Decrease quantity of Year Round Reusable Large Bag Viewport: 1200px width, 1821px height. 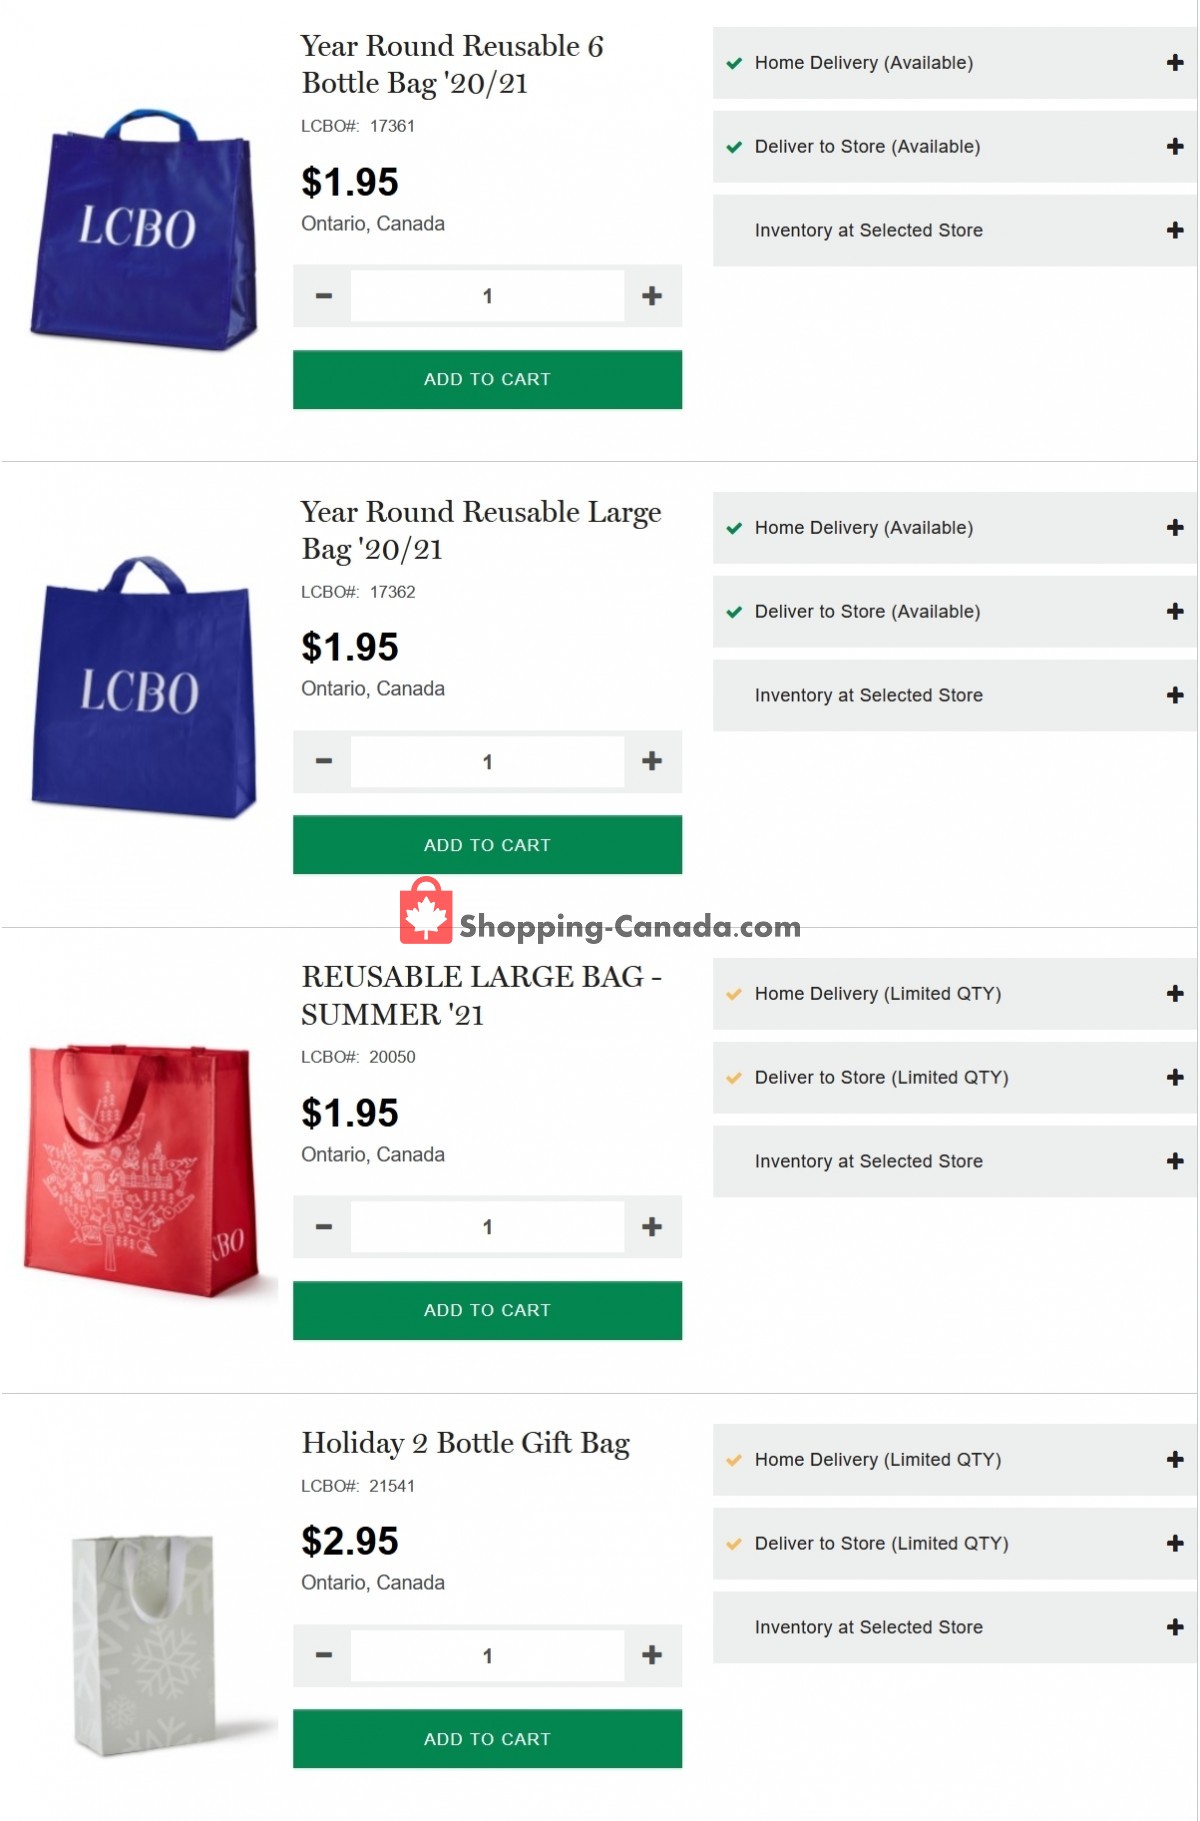tap(322, 760)
